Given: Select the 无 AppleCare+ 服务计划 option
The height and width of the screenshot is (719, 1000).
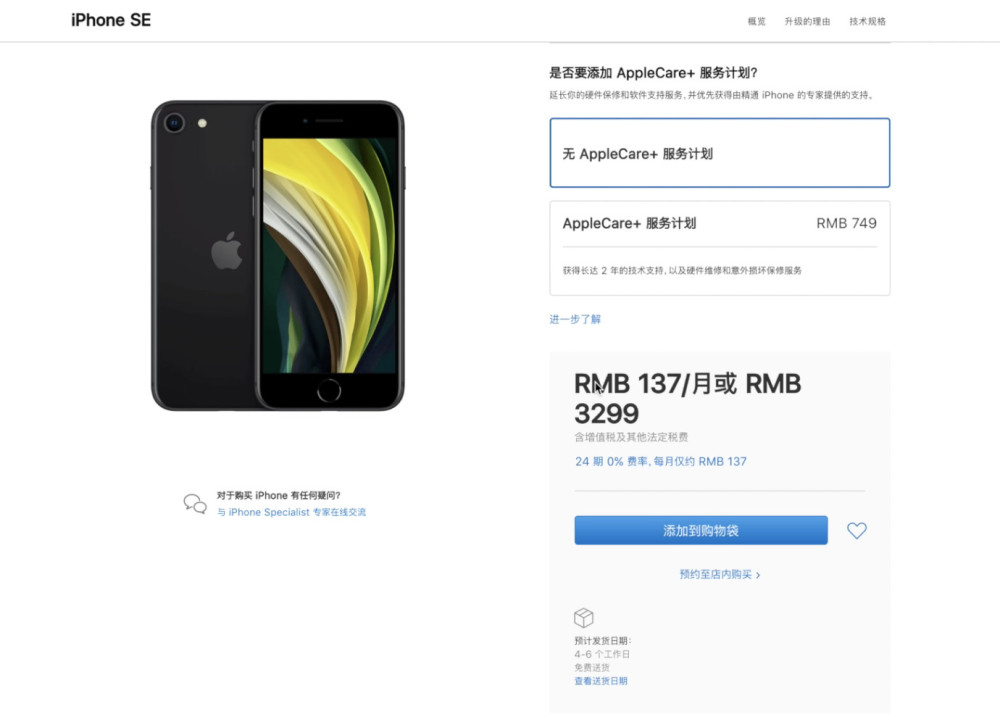Looking at the screenshot, I should (719, 153).
